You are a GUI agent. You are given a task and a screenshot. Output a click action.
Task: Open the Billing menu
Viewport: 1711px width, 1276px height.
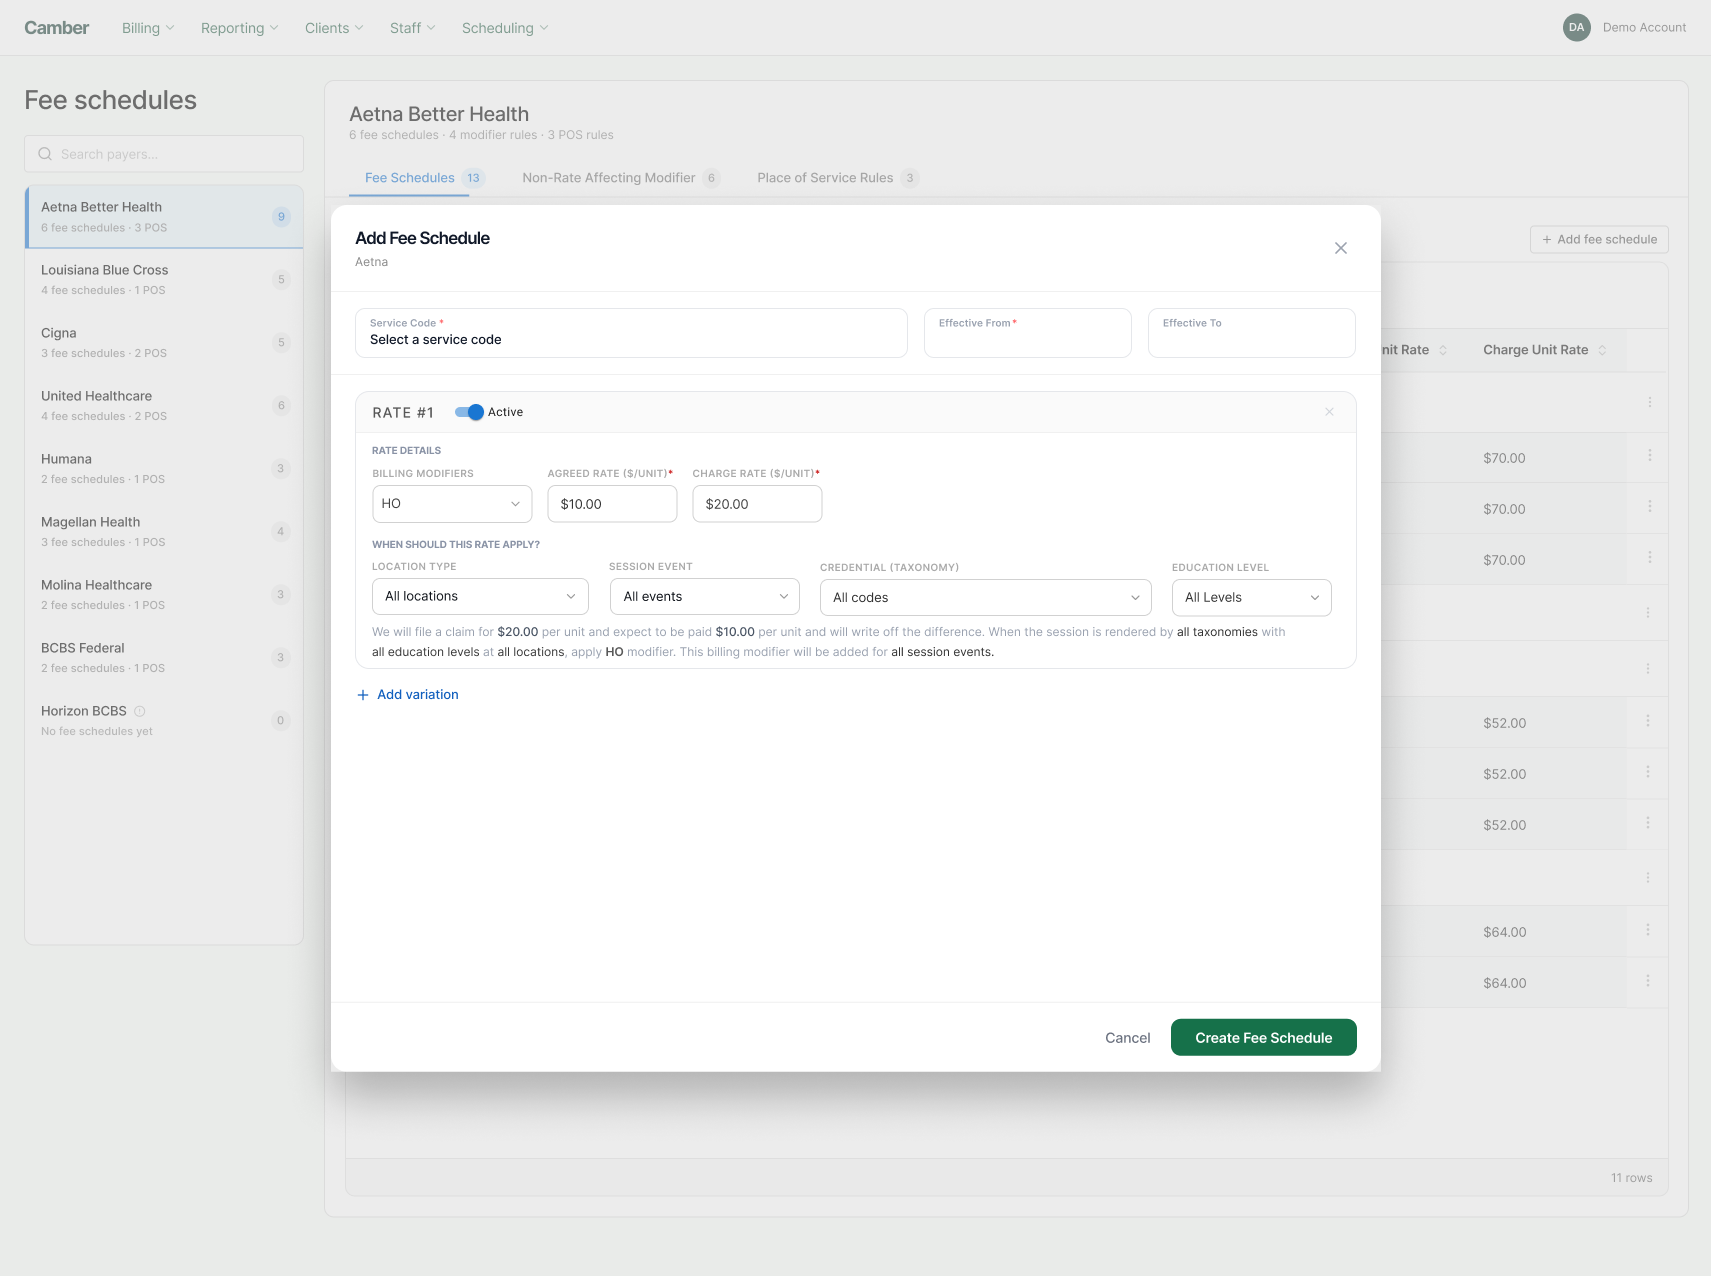pyautogui.click(x=148, y=28)
